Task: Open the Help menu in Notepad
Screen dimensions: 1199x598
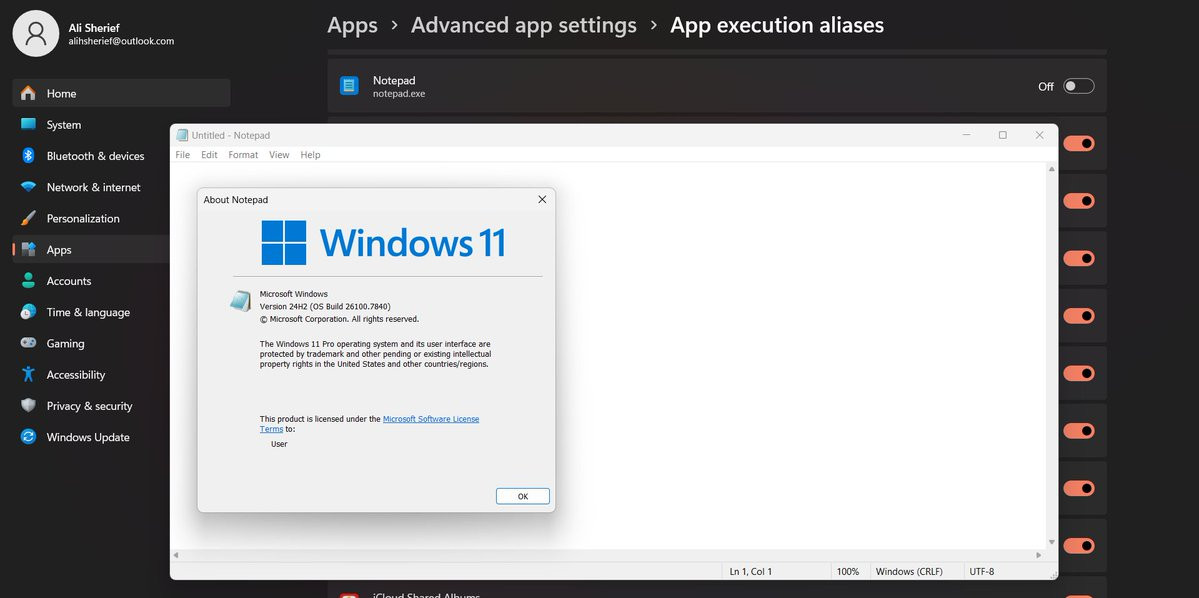Action: pyautogui.click(x=310, y=154)
